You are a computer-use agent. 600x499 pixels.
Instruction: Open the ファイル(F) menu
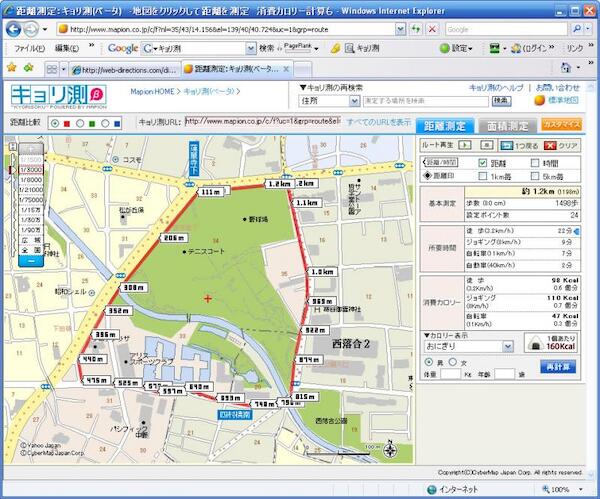(29, 49)
